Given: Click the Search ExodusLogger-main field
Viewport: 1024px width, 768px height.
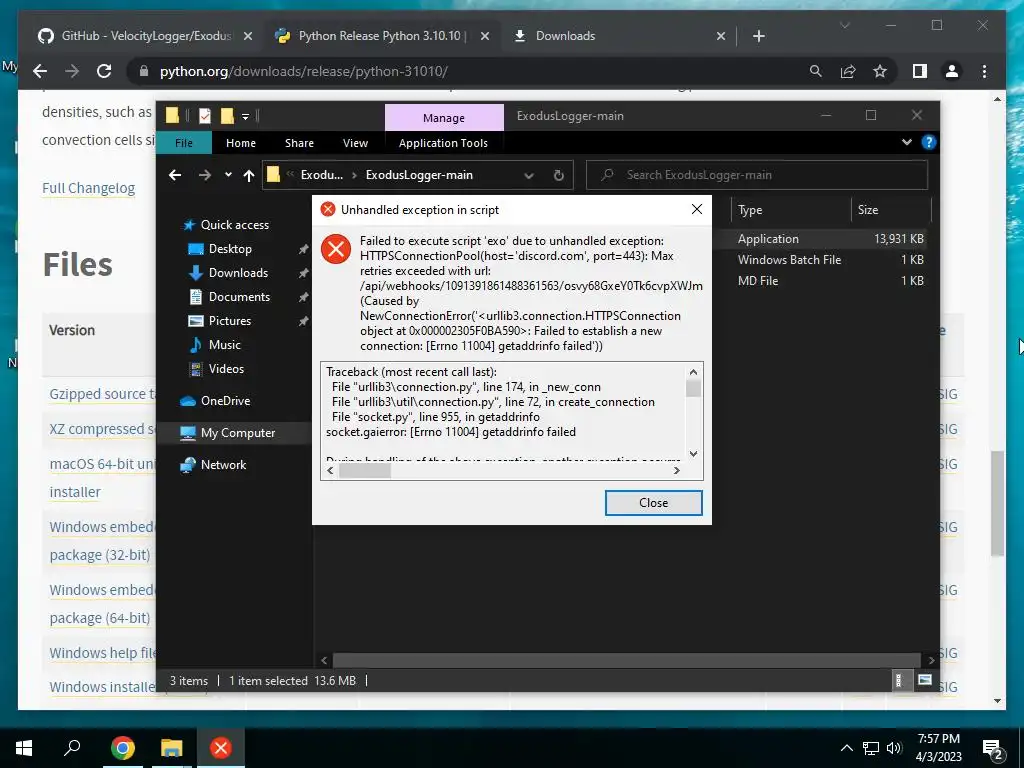Looking at the screenshot, I should tap(757, 175).
